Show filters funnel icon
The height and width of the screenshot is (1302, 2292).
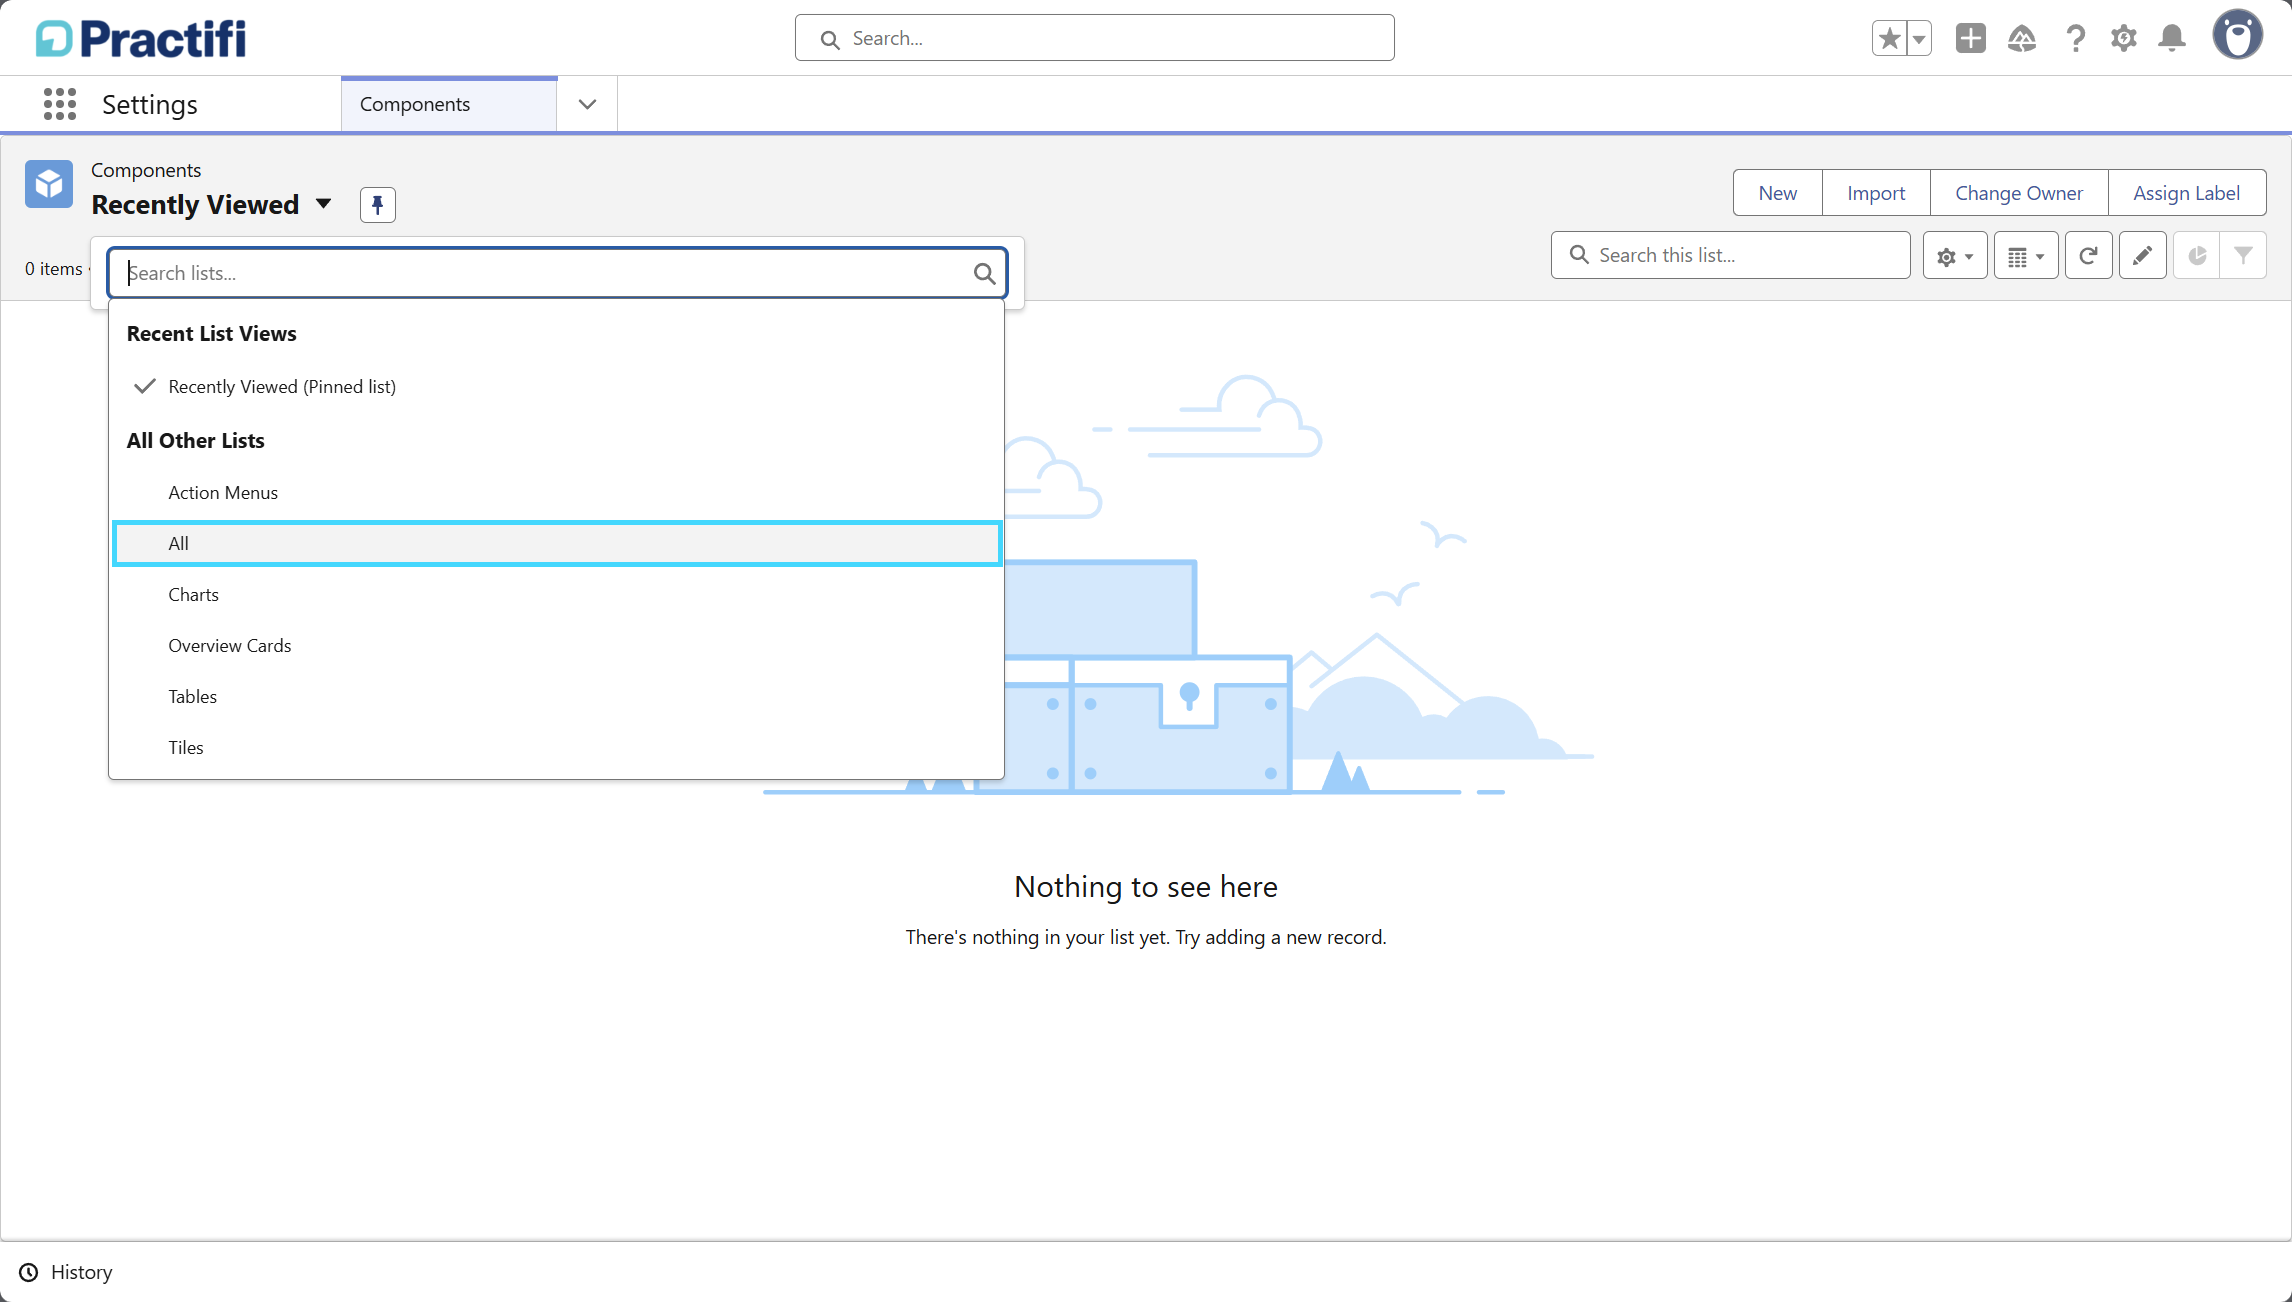click(x=2244, y=256)
